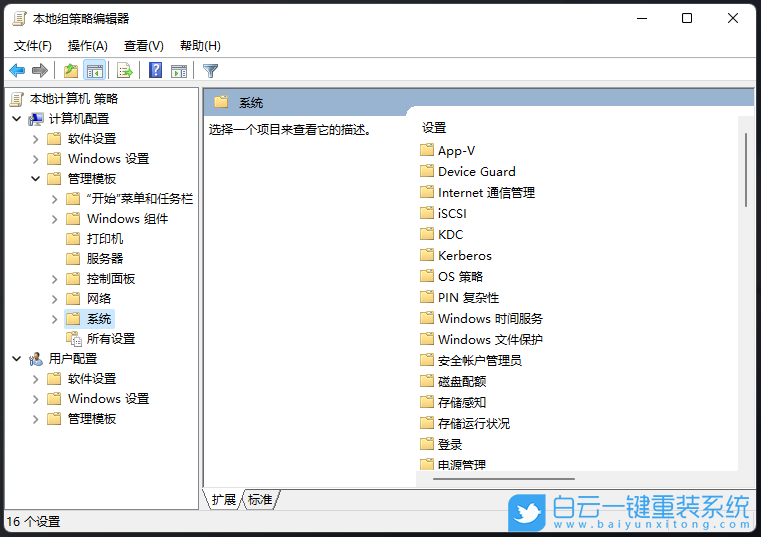This screenshot has width=761, height=537.
Task: Select 软件设置 under 用户配置
Action: click(x=92, y=379)
